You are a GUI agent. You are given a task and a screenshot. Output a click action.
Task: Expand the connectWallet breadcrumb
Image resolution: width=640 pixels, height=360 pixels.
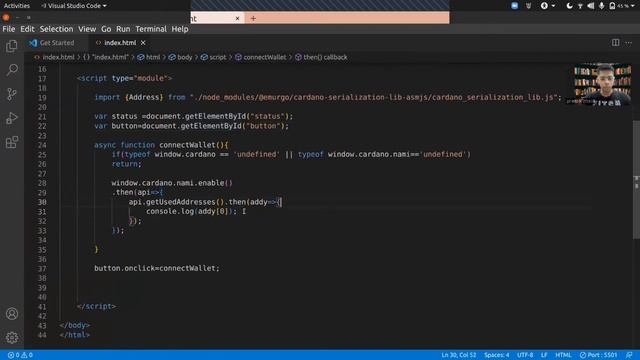[x=260, y=57]
